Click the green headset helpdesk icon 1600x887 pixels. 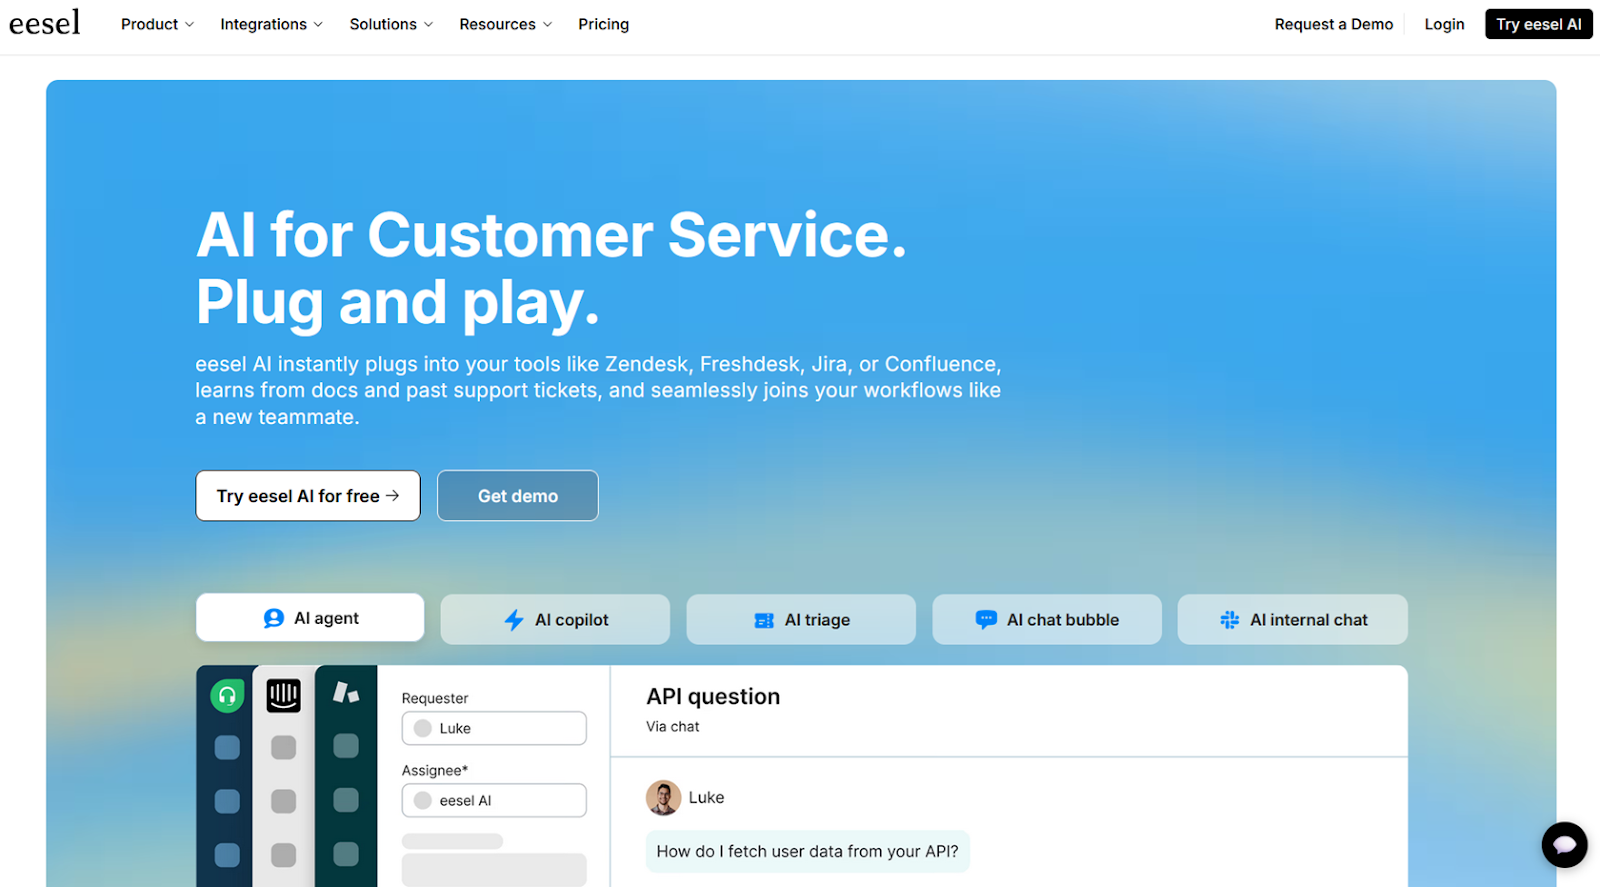tap(227, 695)
